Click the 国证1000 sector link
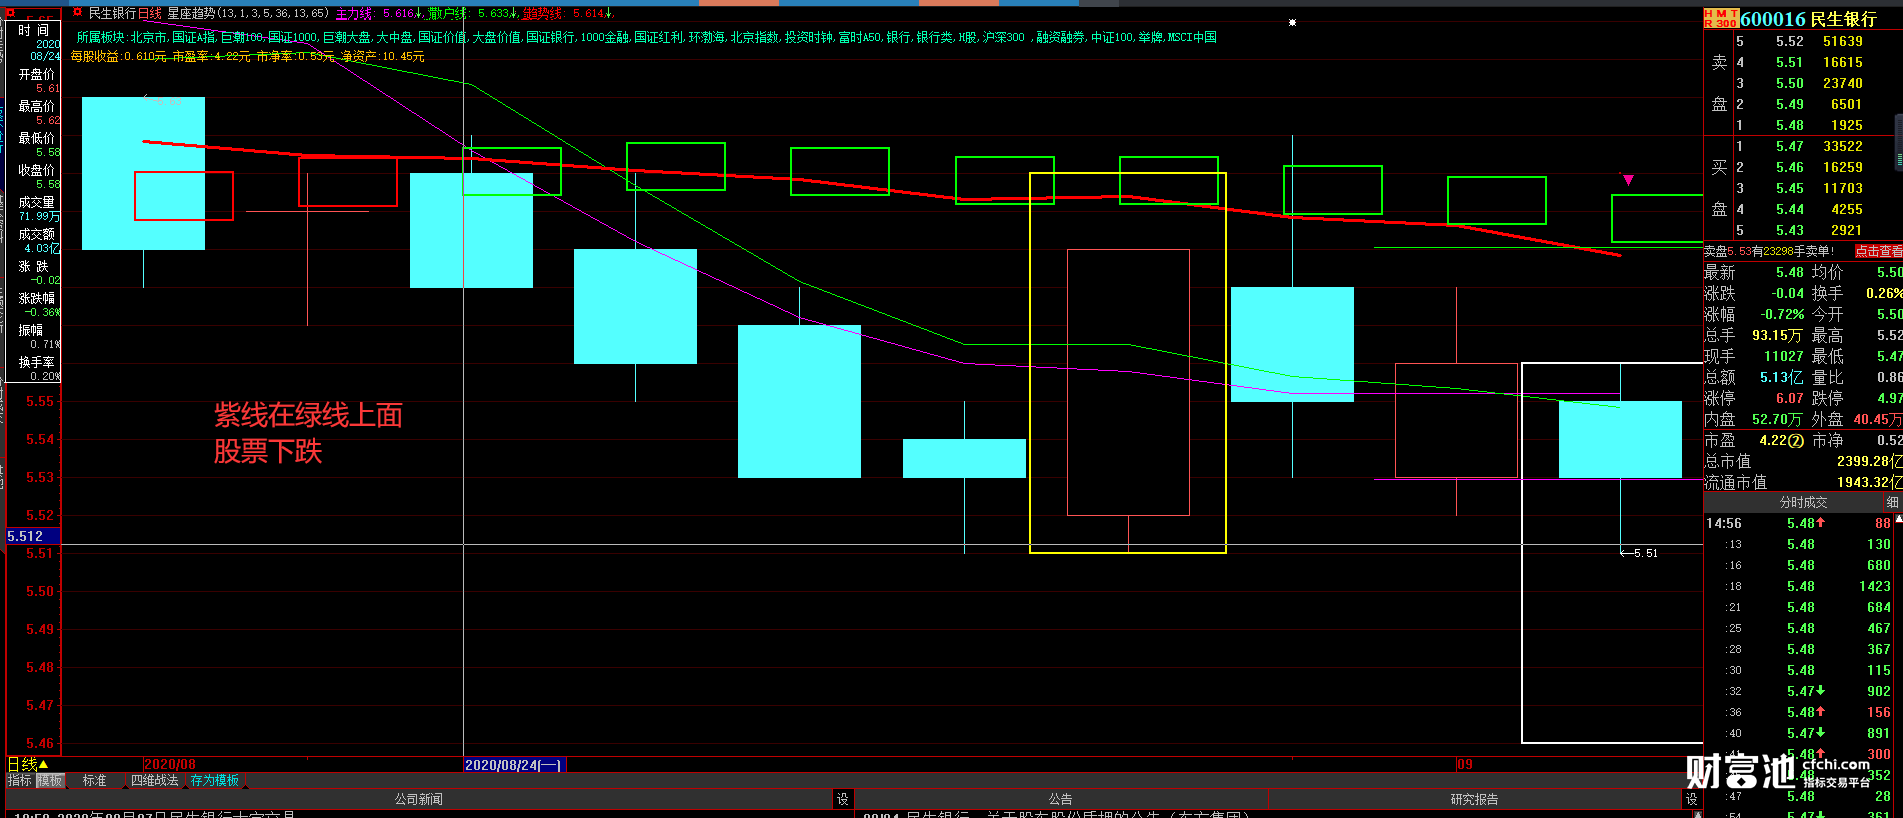This screenshot has width=1903, height=818. tap(292, 37)
